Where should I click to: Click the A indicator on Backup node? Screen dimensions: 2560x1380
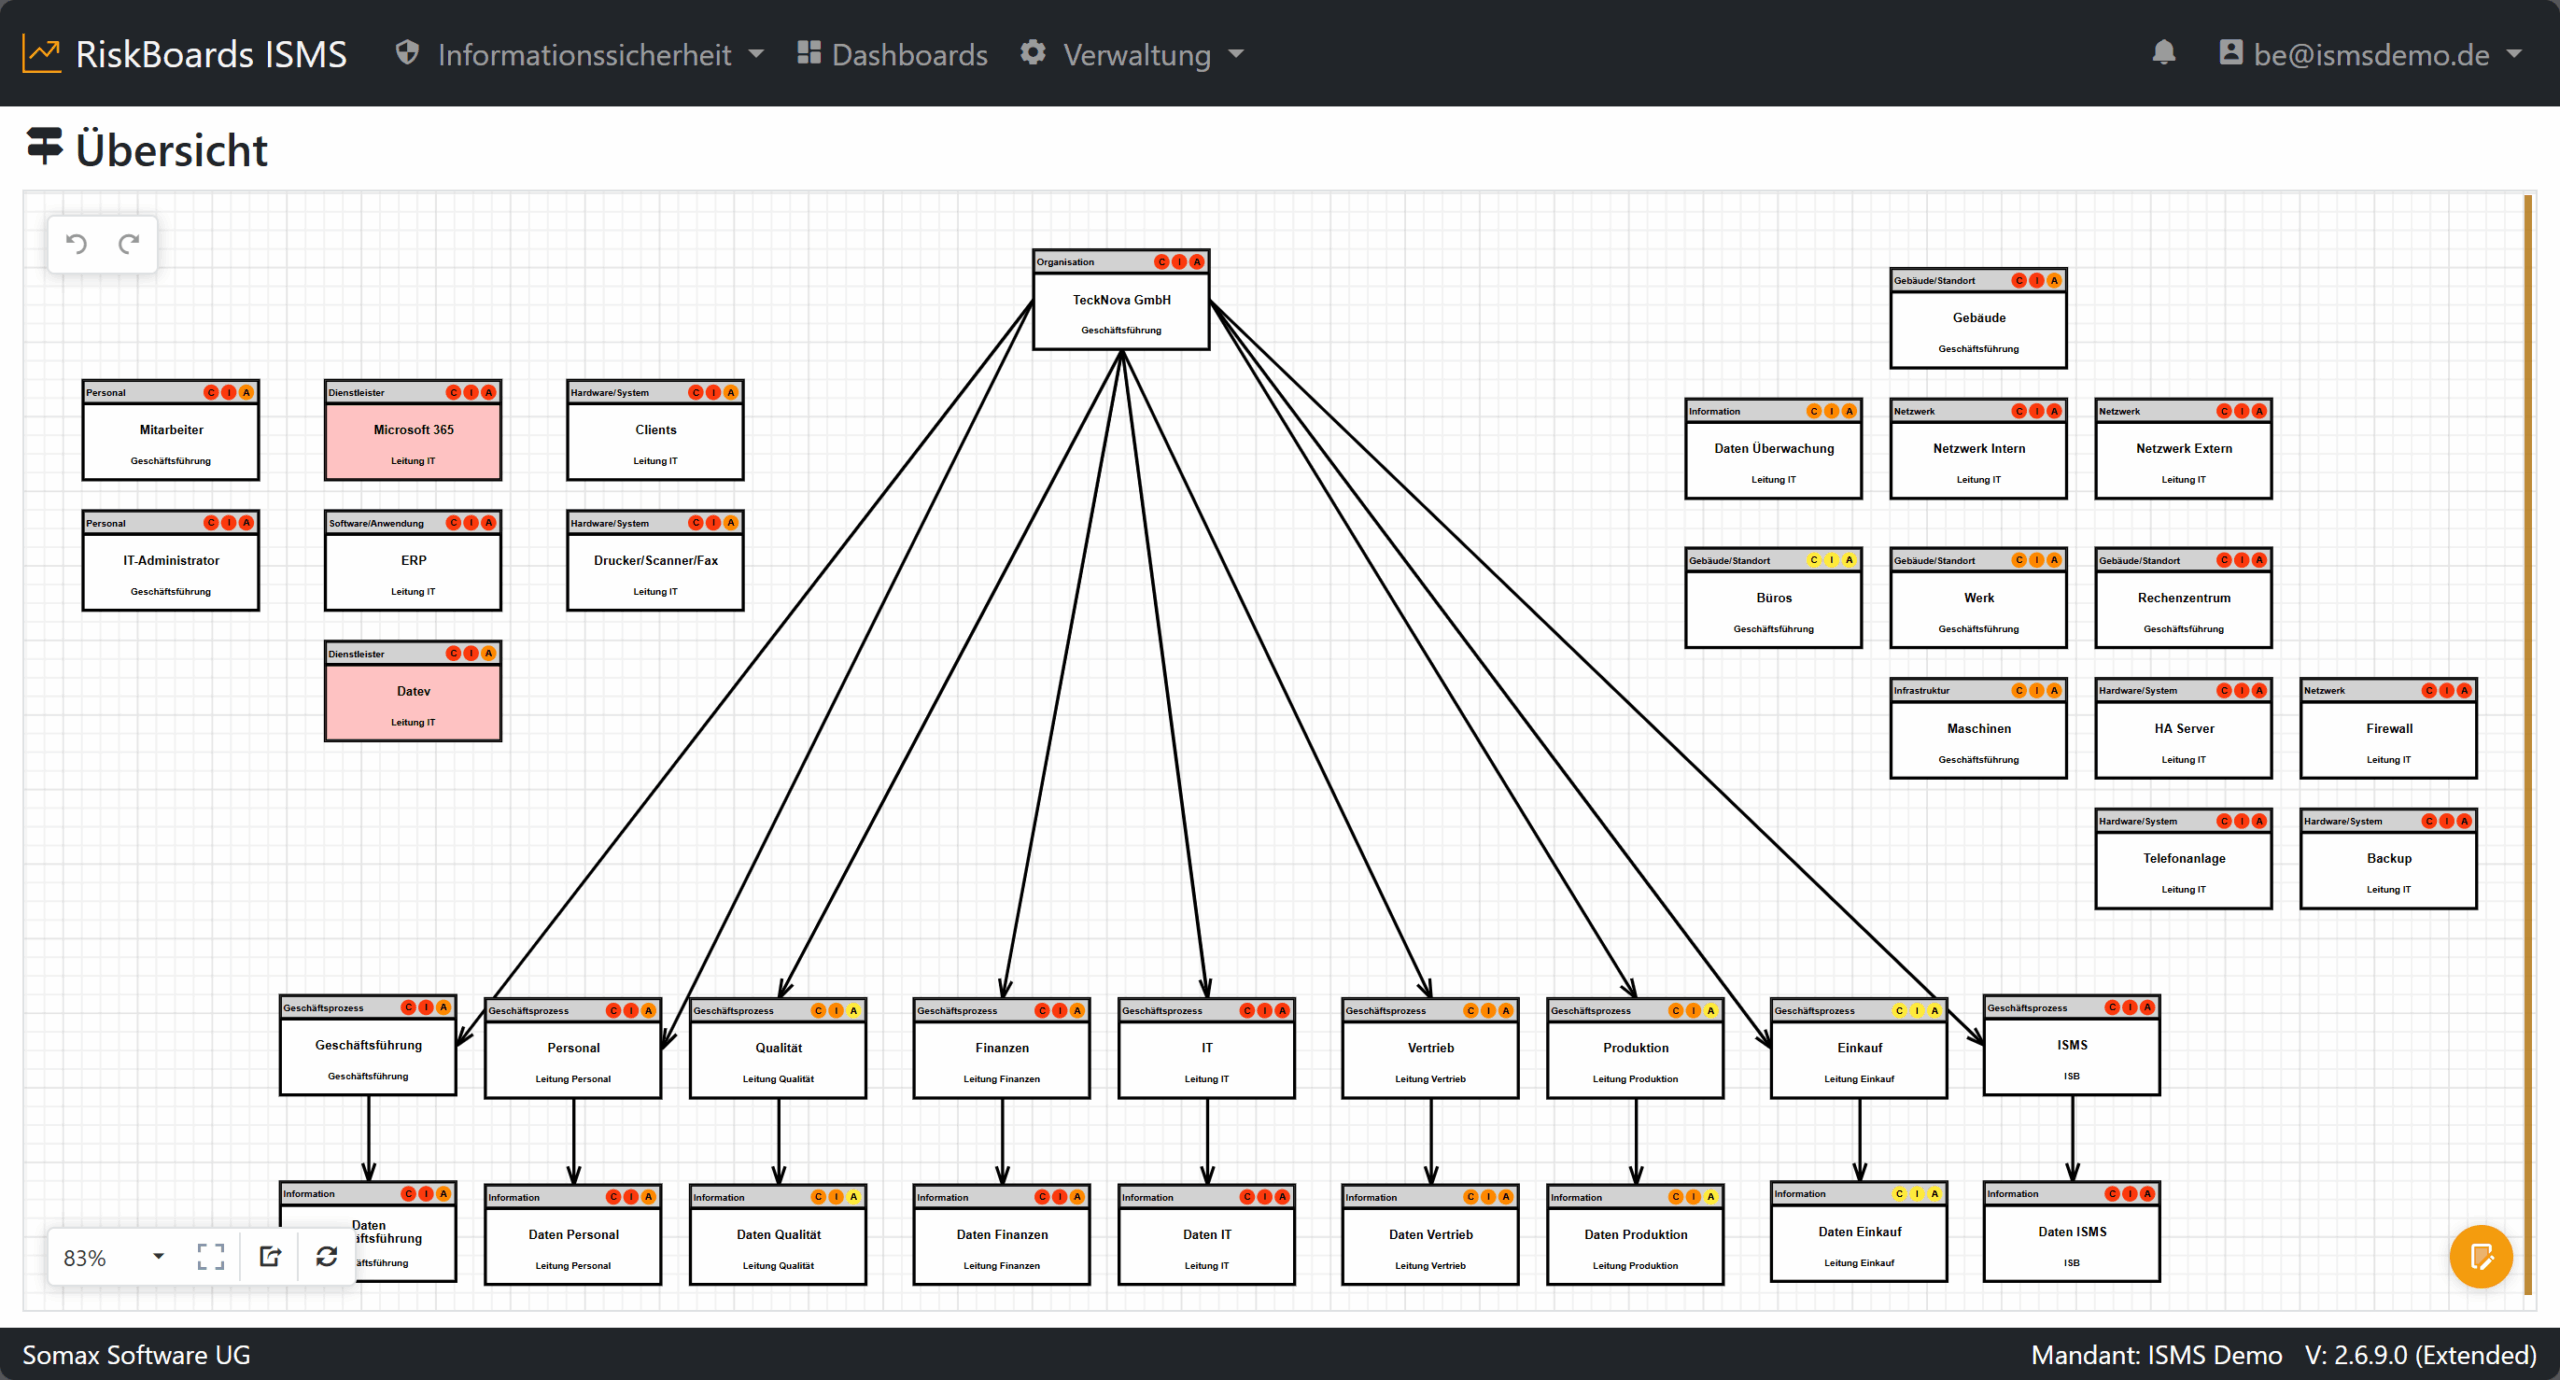tap(2464, 821)
